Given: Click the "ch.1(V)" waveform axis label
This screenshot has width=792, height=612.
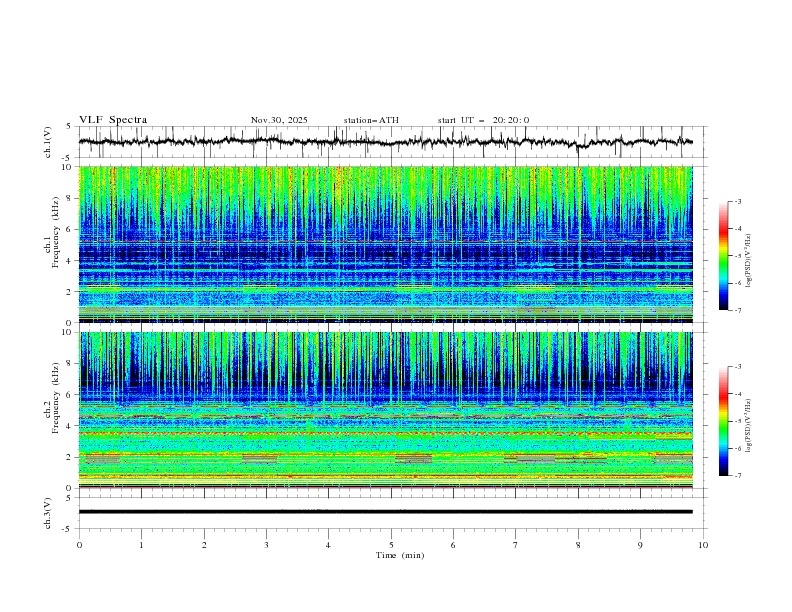Looking at the screenshot, I should tap(48, 142).
